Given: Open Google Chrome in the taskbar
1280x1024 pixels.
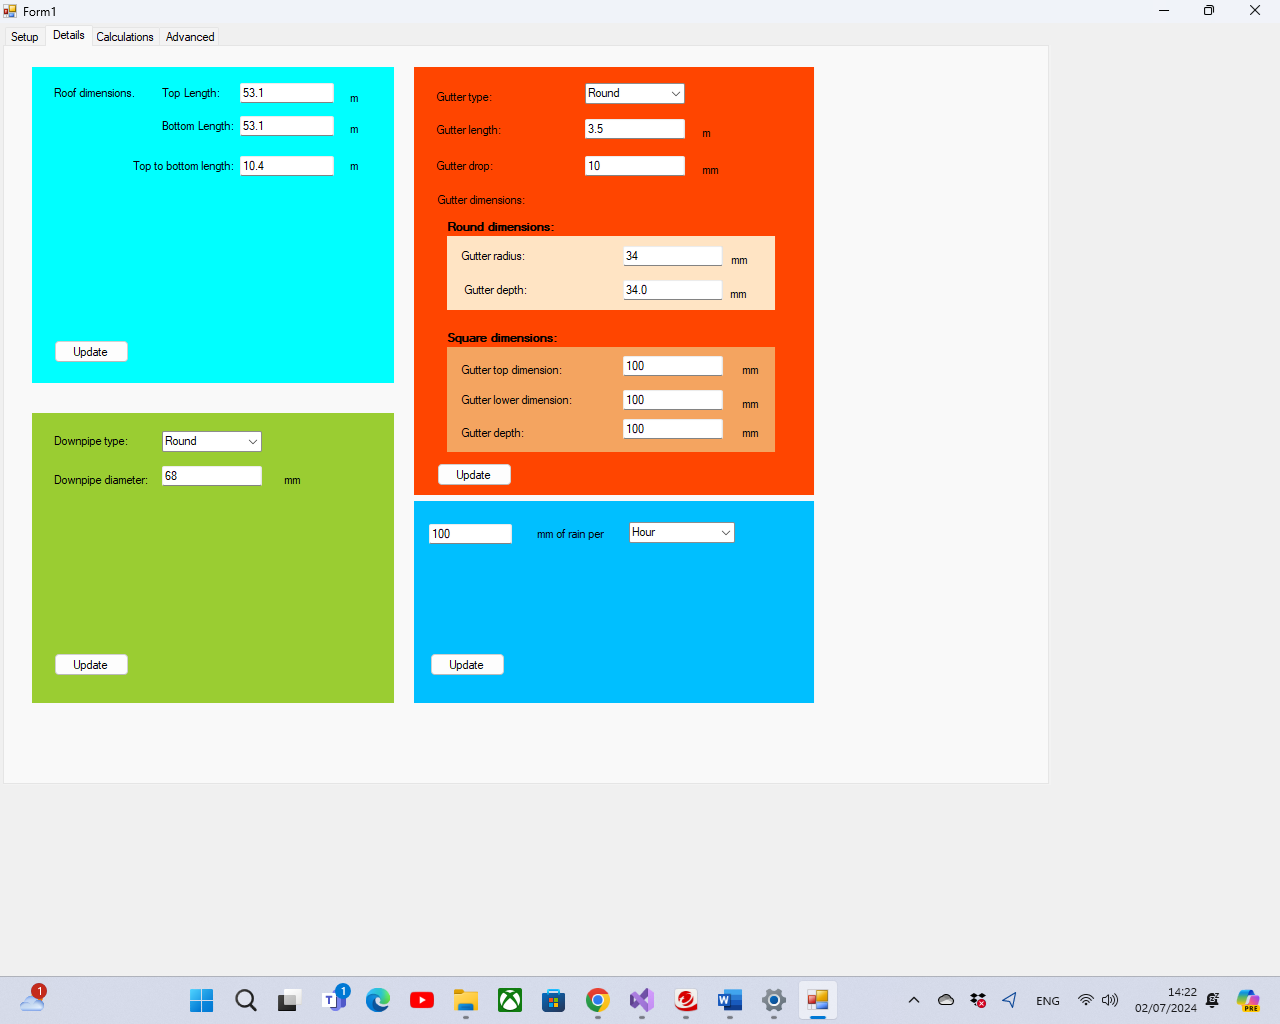Looking at the screenshot, I should point(598,1000).
